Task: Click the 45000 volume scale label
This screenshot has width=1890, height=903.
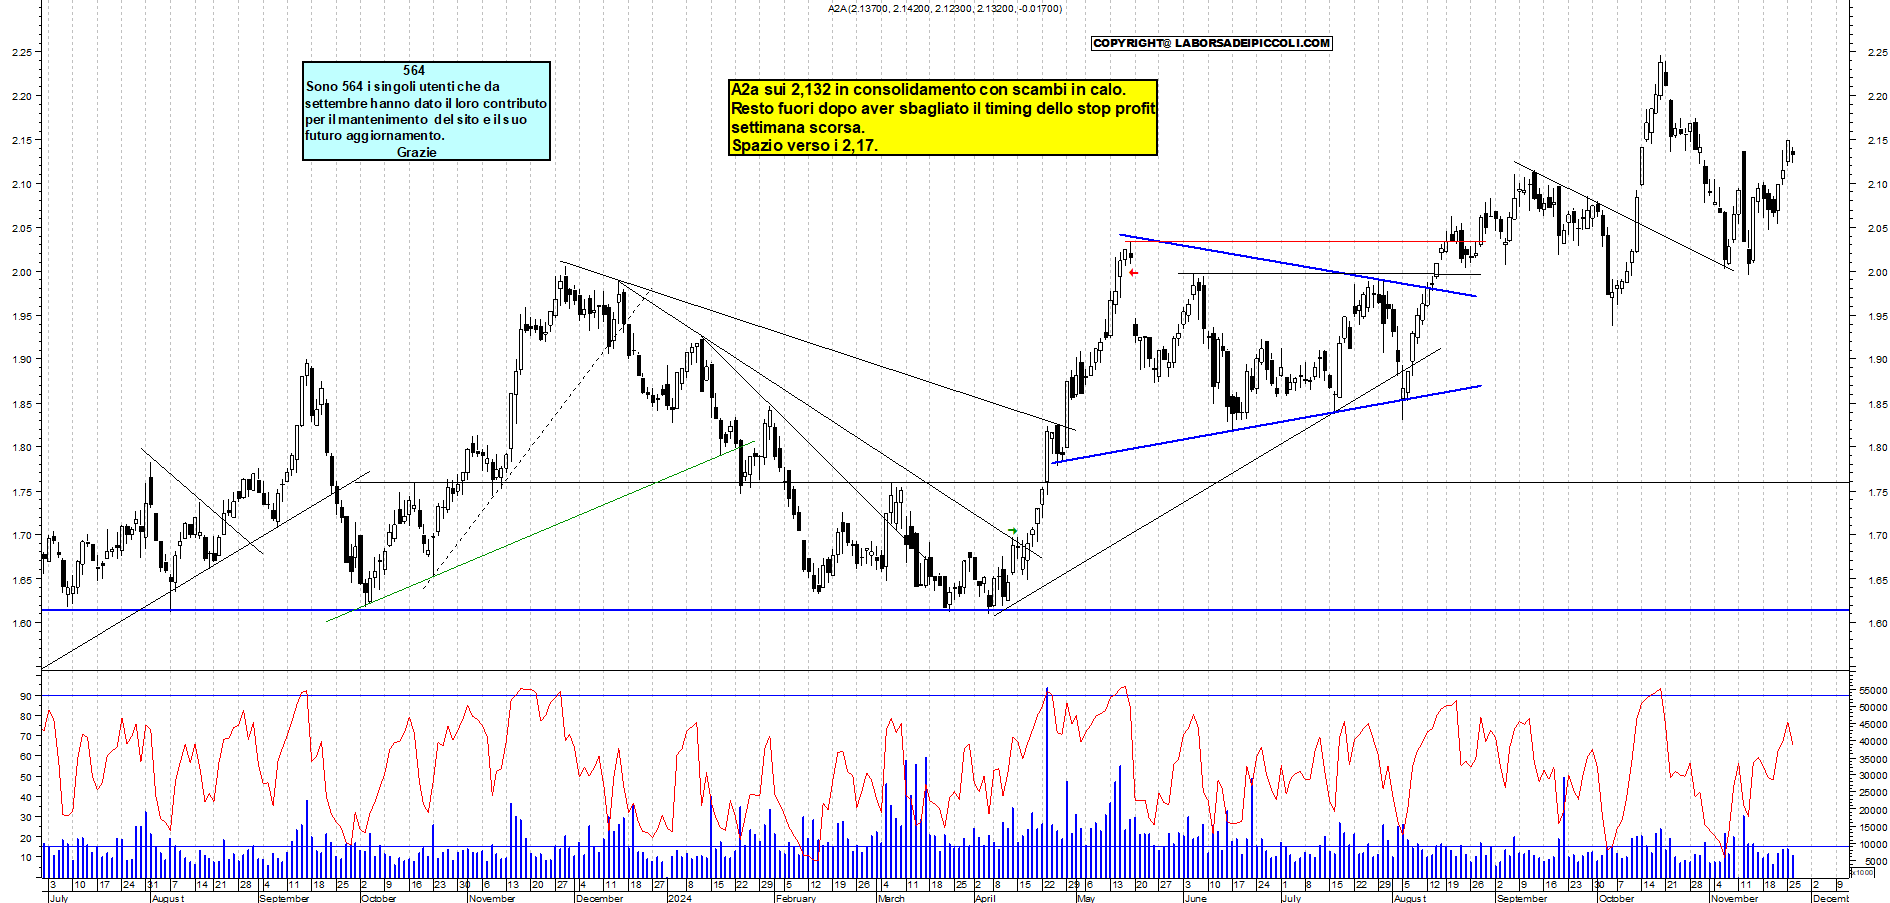Action: pyautogui.click(x=1873, y=724)
